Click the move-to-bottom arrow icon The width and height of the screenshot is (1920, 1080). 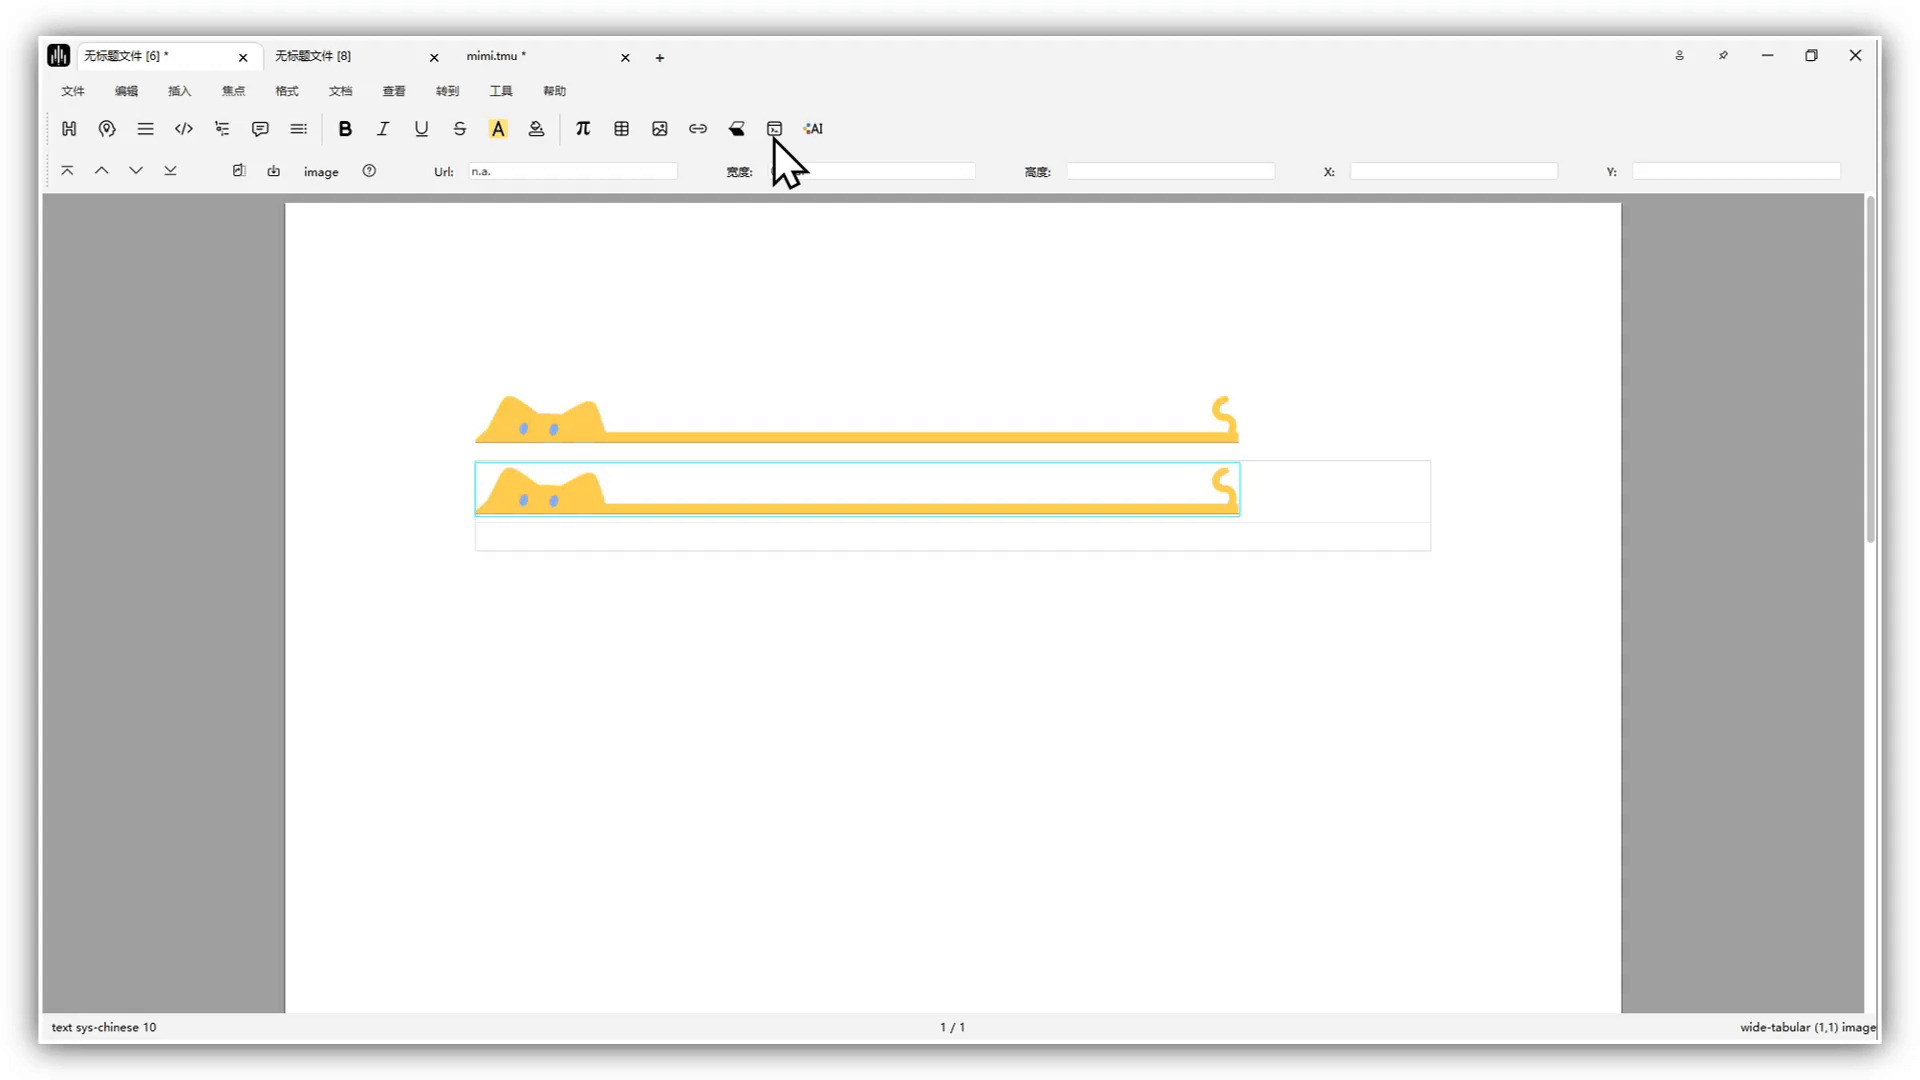(x=171, y=171)
